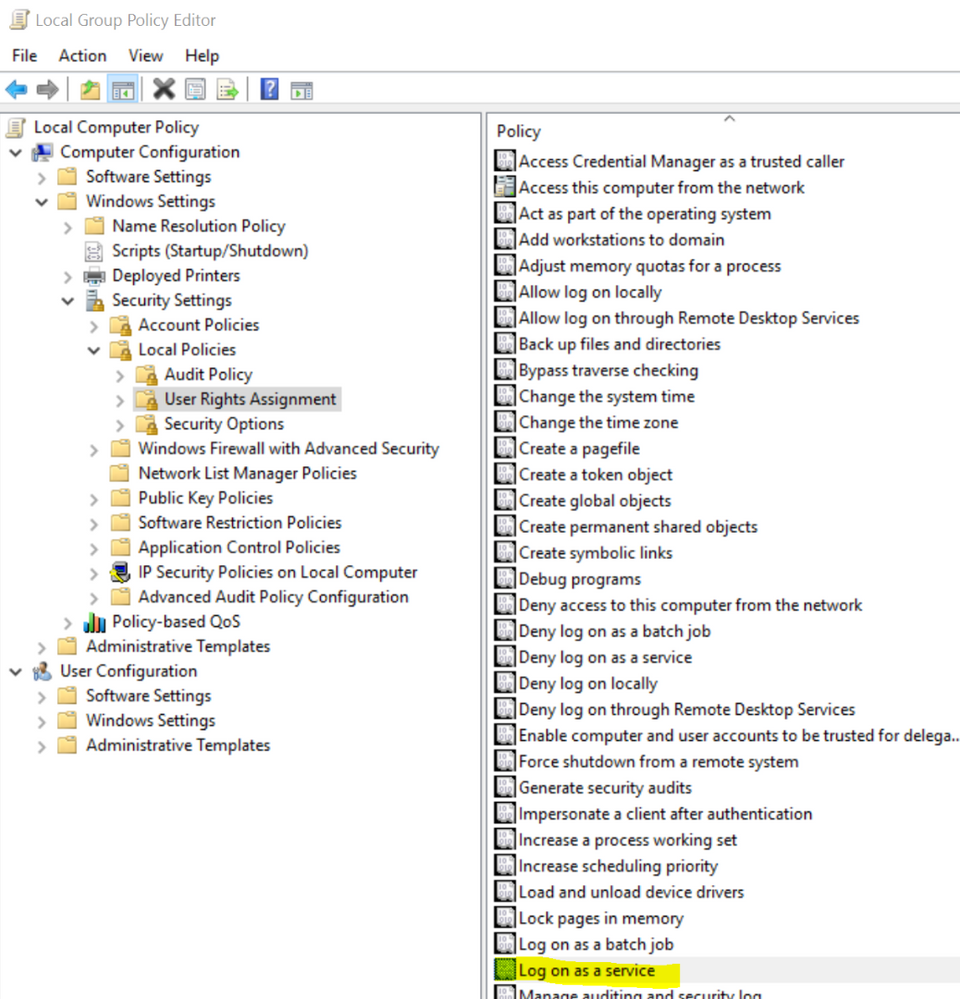This screenshot has width=960, height=999.
Task: Click the Up one level folder icon
Action: (89, 89)
